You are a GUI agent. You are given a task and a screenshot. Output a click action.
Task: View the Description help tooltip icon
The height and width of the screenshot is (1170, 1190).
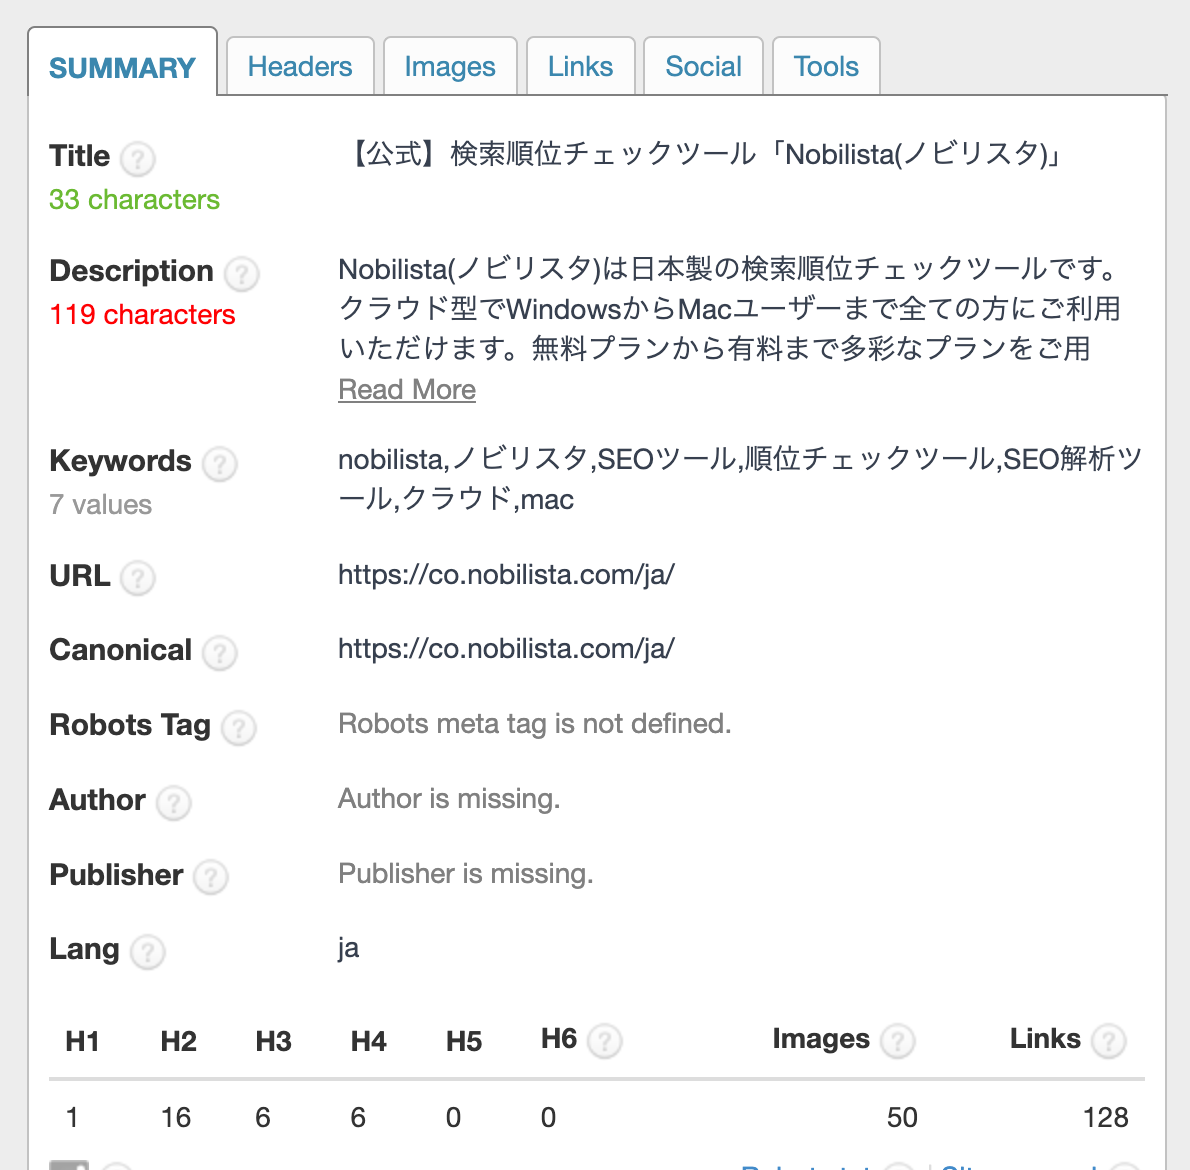[240, 274]
